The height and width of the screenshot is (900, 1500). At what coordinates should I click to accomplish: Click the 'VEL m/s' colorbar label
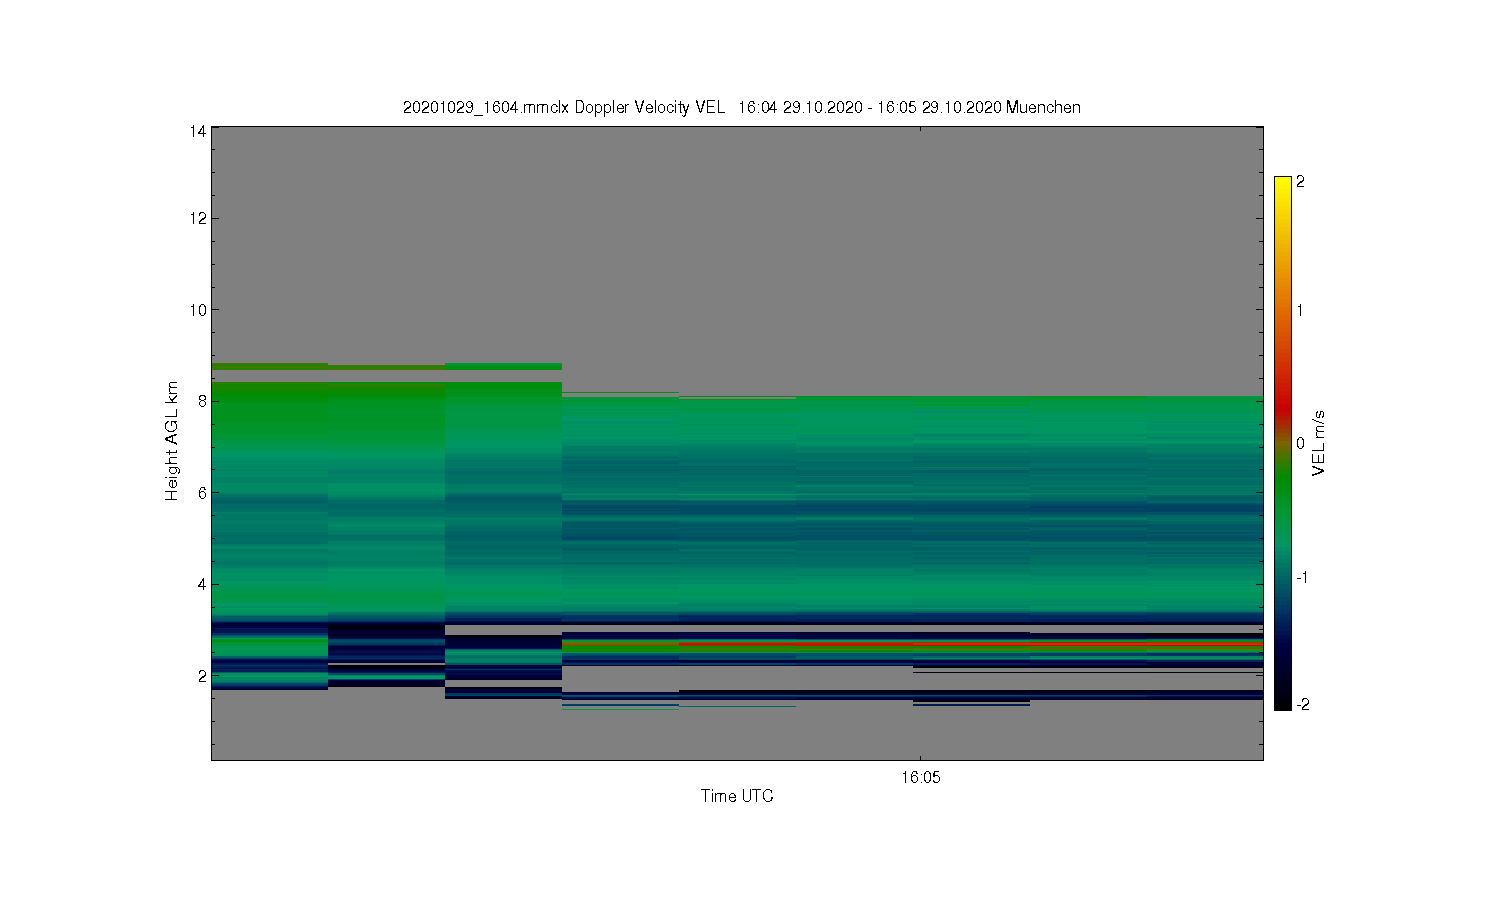click(1319, 443)
